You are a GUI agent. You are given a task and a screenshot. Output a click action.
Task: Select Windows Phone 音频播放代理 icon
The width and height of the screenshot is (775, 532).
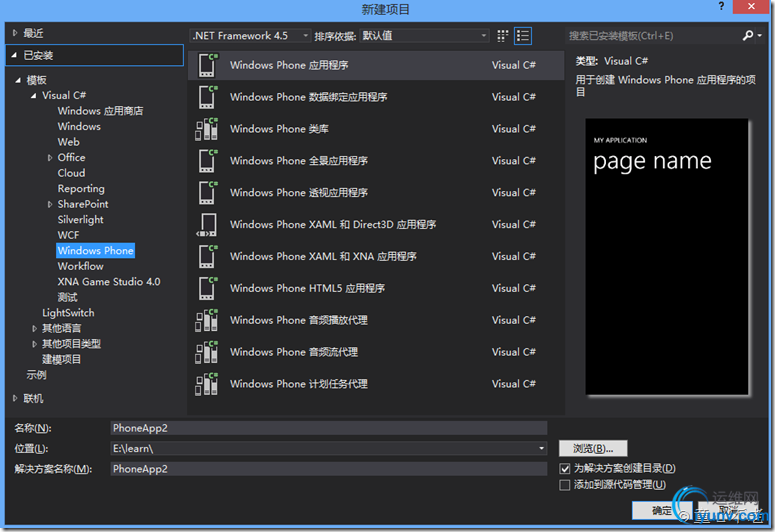coord(207,320)
